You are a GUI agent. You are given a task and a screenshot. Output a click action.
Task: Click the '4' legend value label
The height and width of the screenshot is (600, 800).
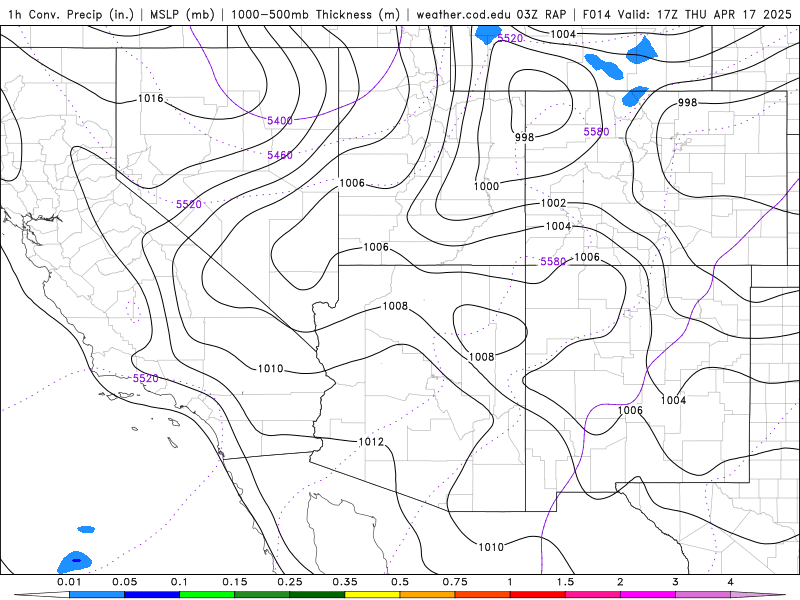click(730, 582)
